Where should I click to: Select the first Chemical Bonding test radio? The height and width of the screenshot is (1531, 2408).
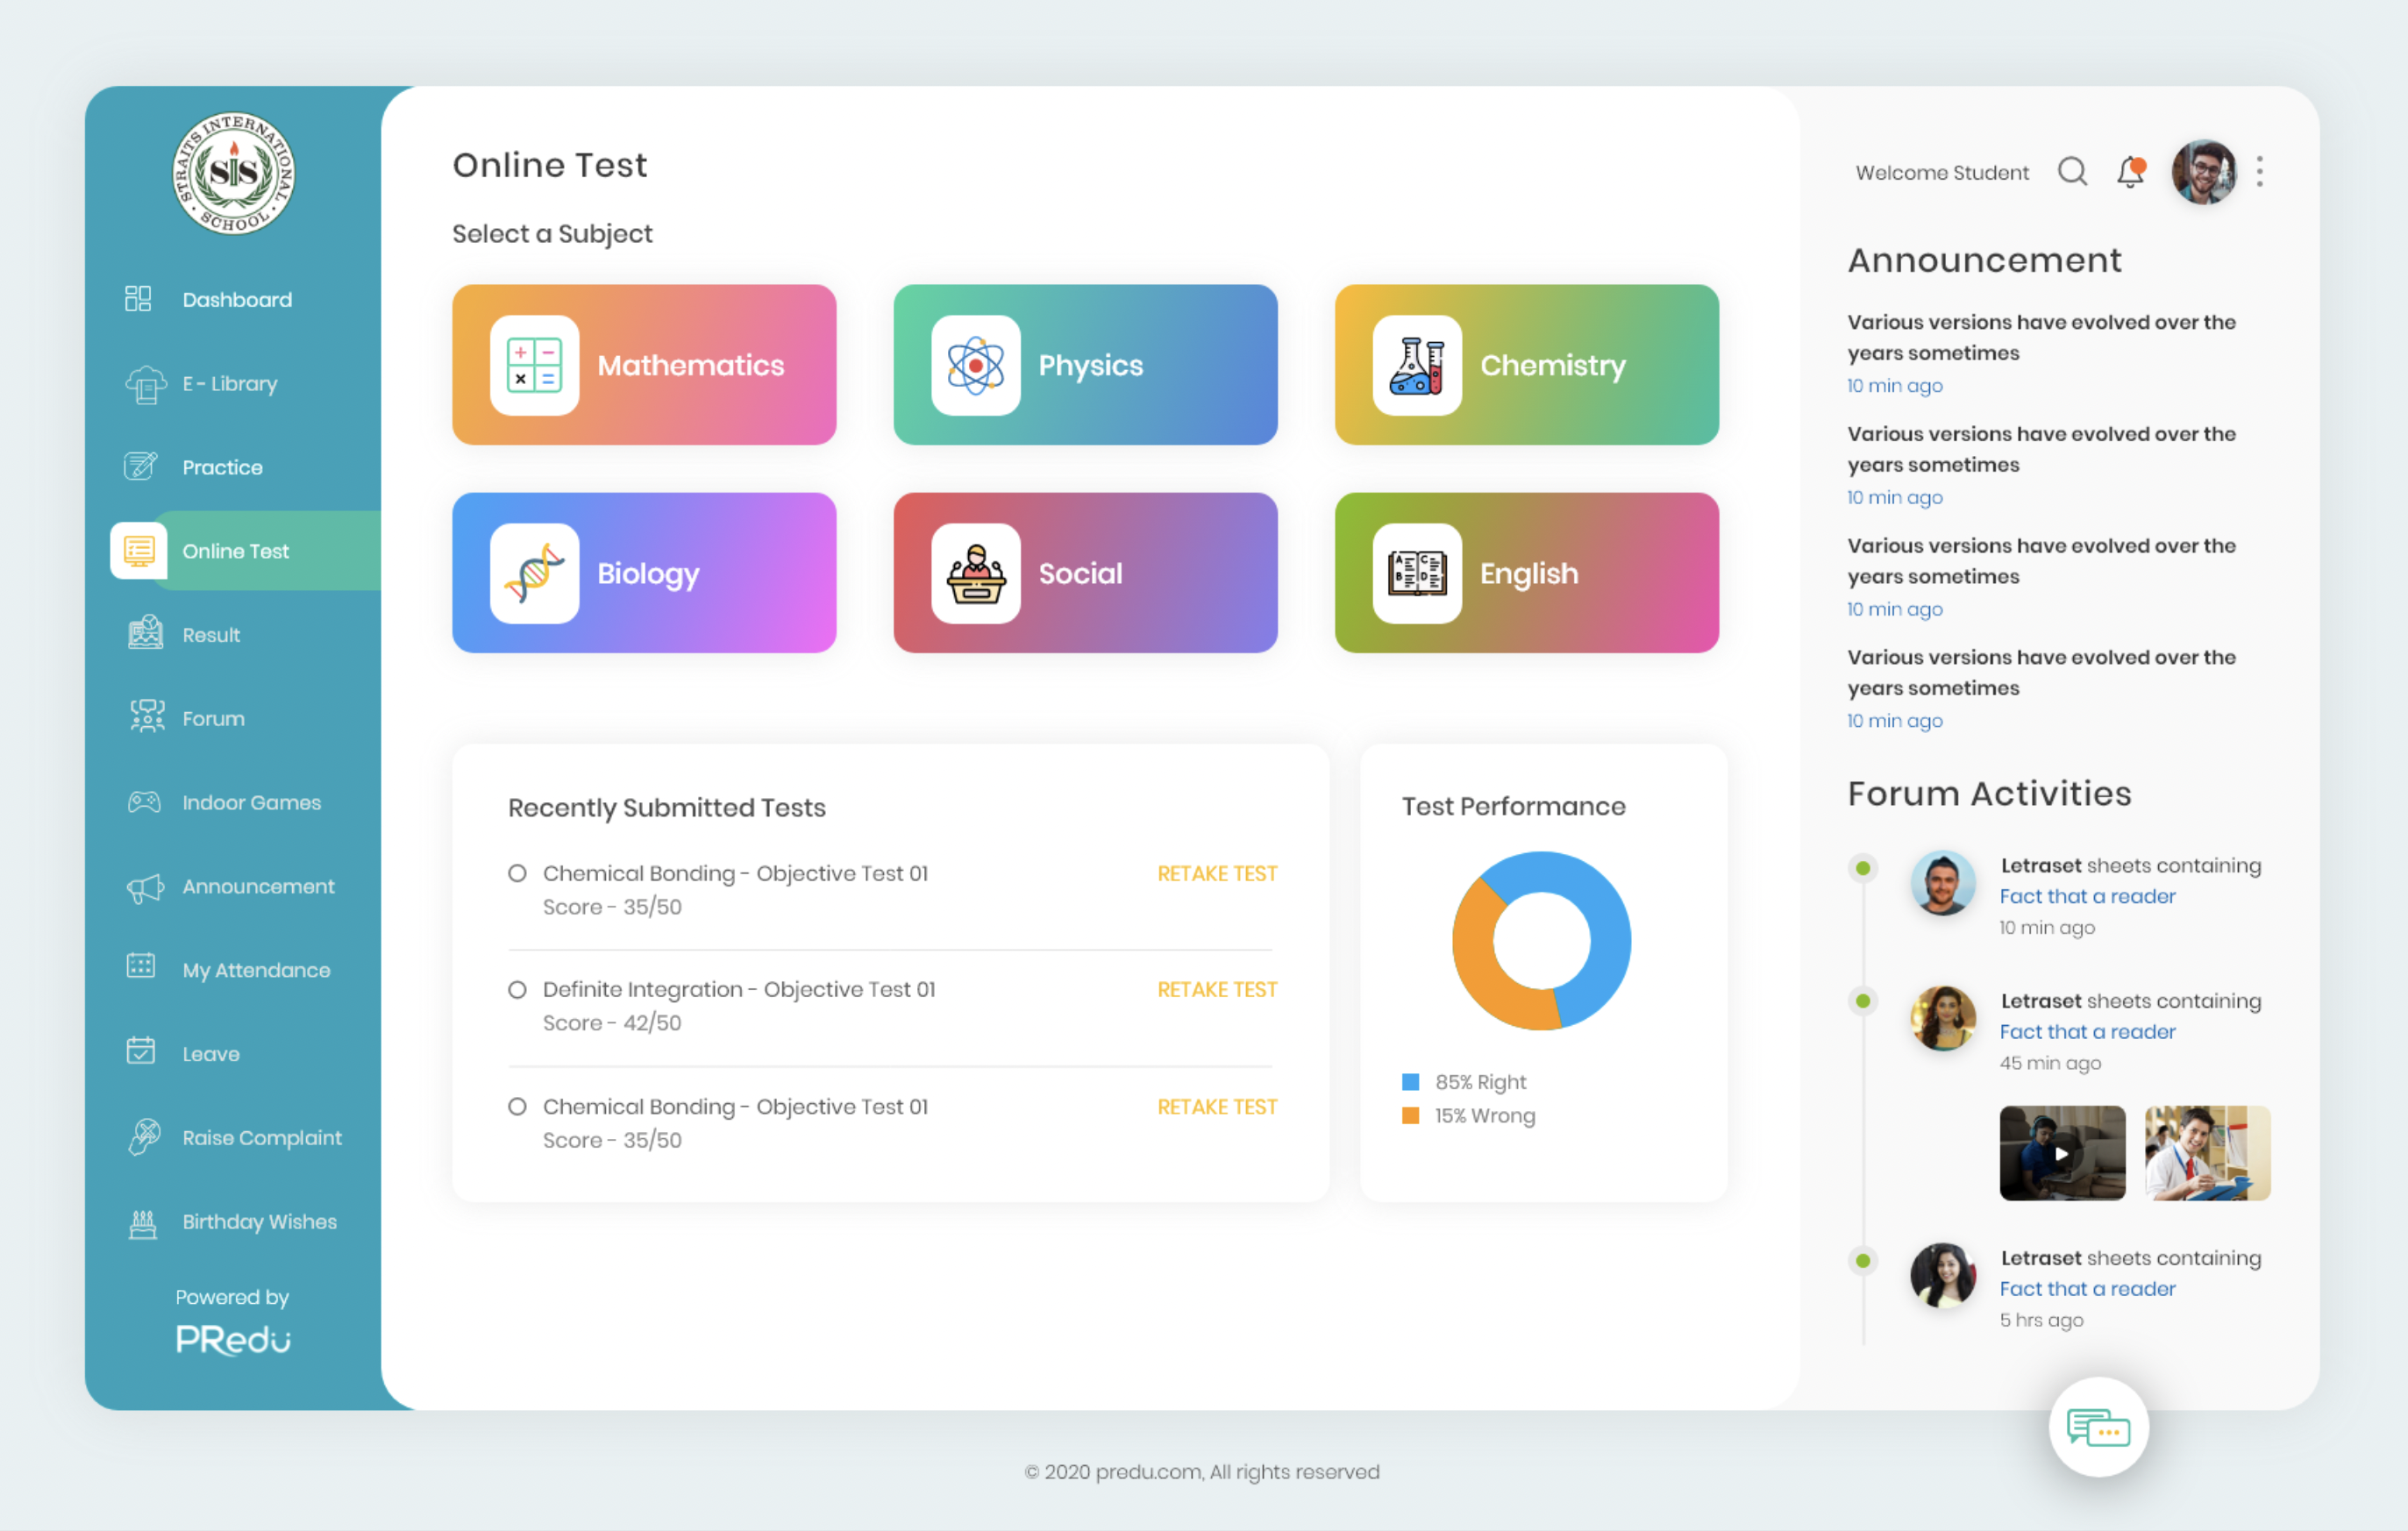tap(517, 873)
